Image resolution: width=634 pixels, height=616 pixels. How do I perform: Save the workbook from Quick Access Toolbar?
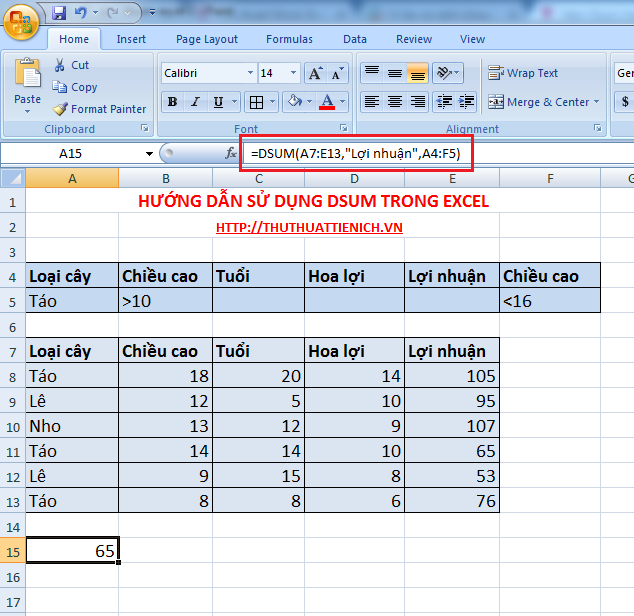(59, 14)
